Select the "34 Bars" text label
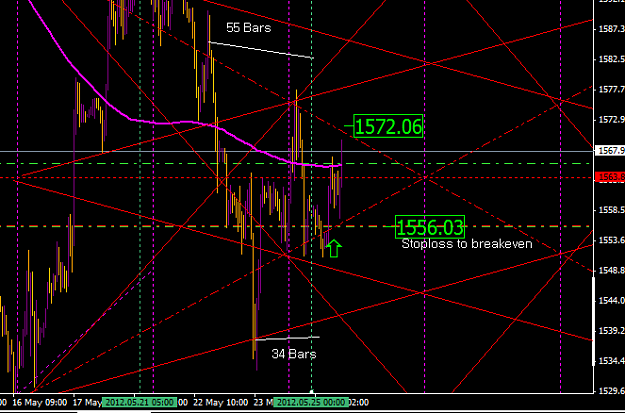 pyautogui.click(x=294, y=354)
